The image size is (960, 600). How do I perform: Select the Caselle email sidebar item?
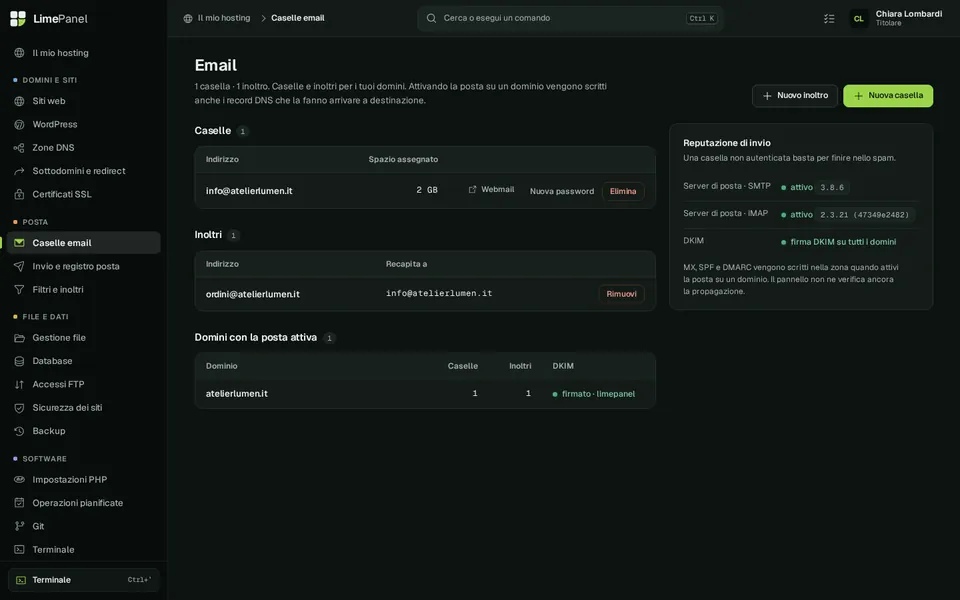tap(83, 243)
